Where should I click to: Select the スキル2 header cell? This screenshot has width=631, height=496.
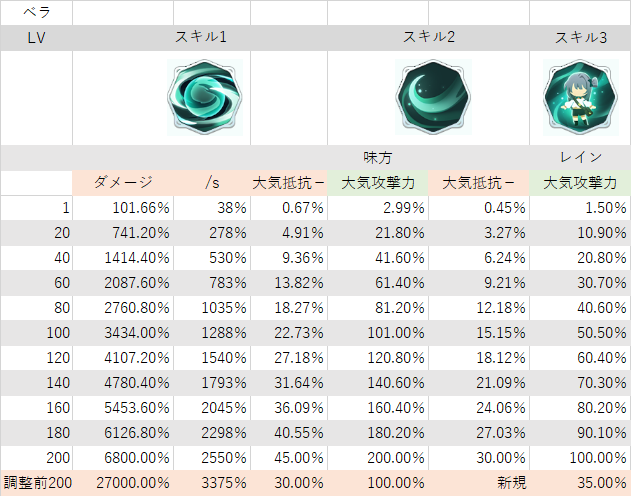429,38
